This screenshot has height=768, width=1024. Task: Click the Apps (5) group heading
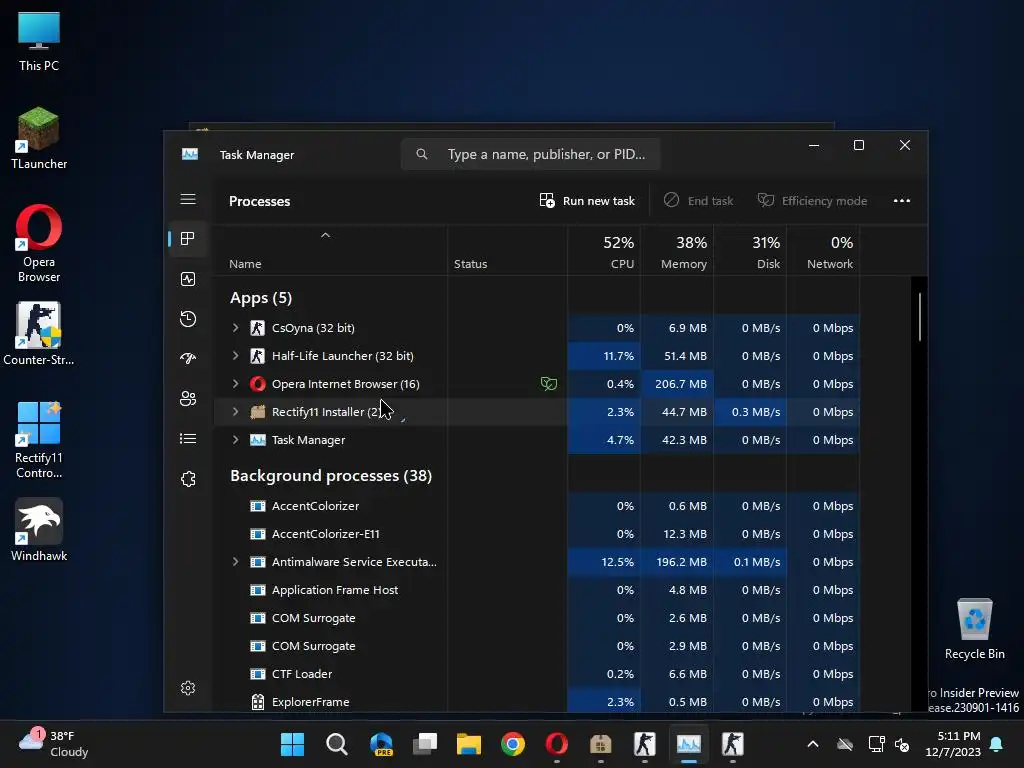click(x=261, y=298)
